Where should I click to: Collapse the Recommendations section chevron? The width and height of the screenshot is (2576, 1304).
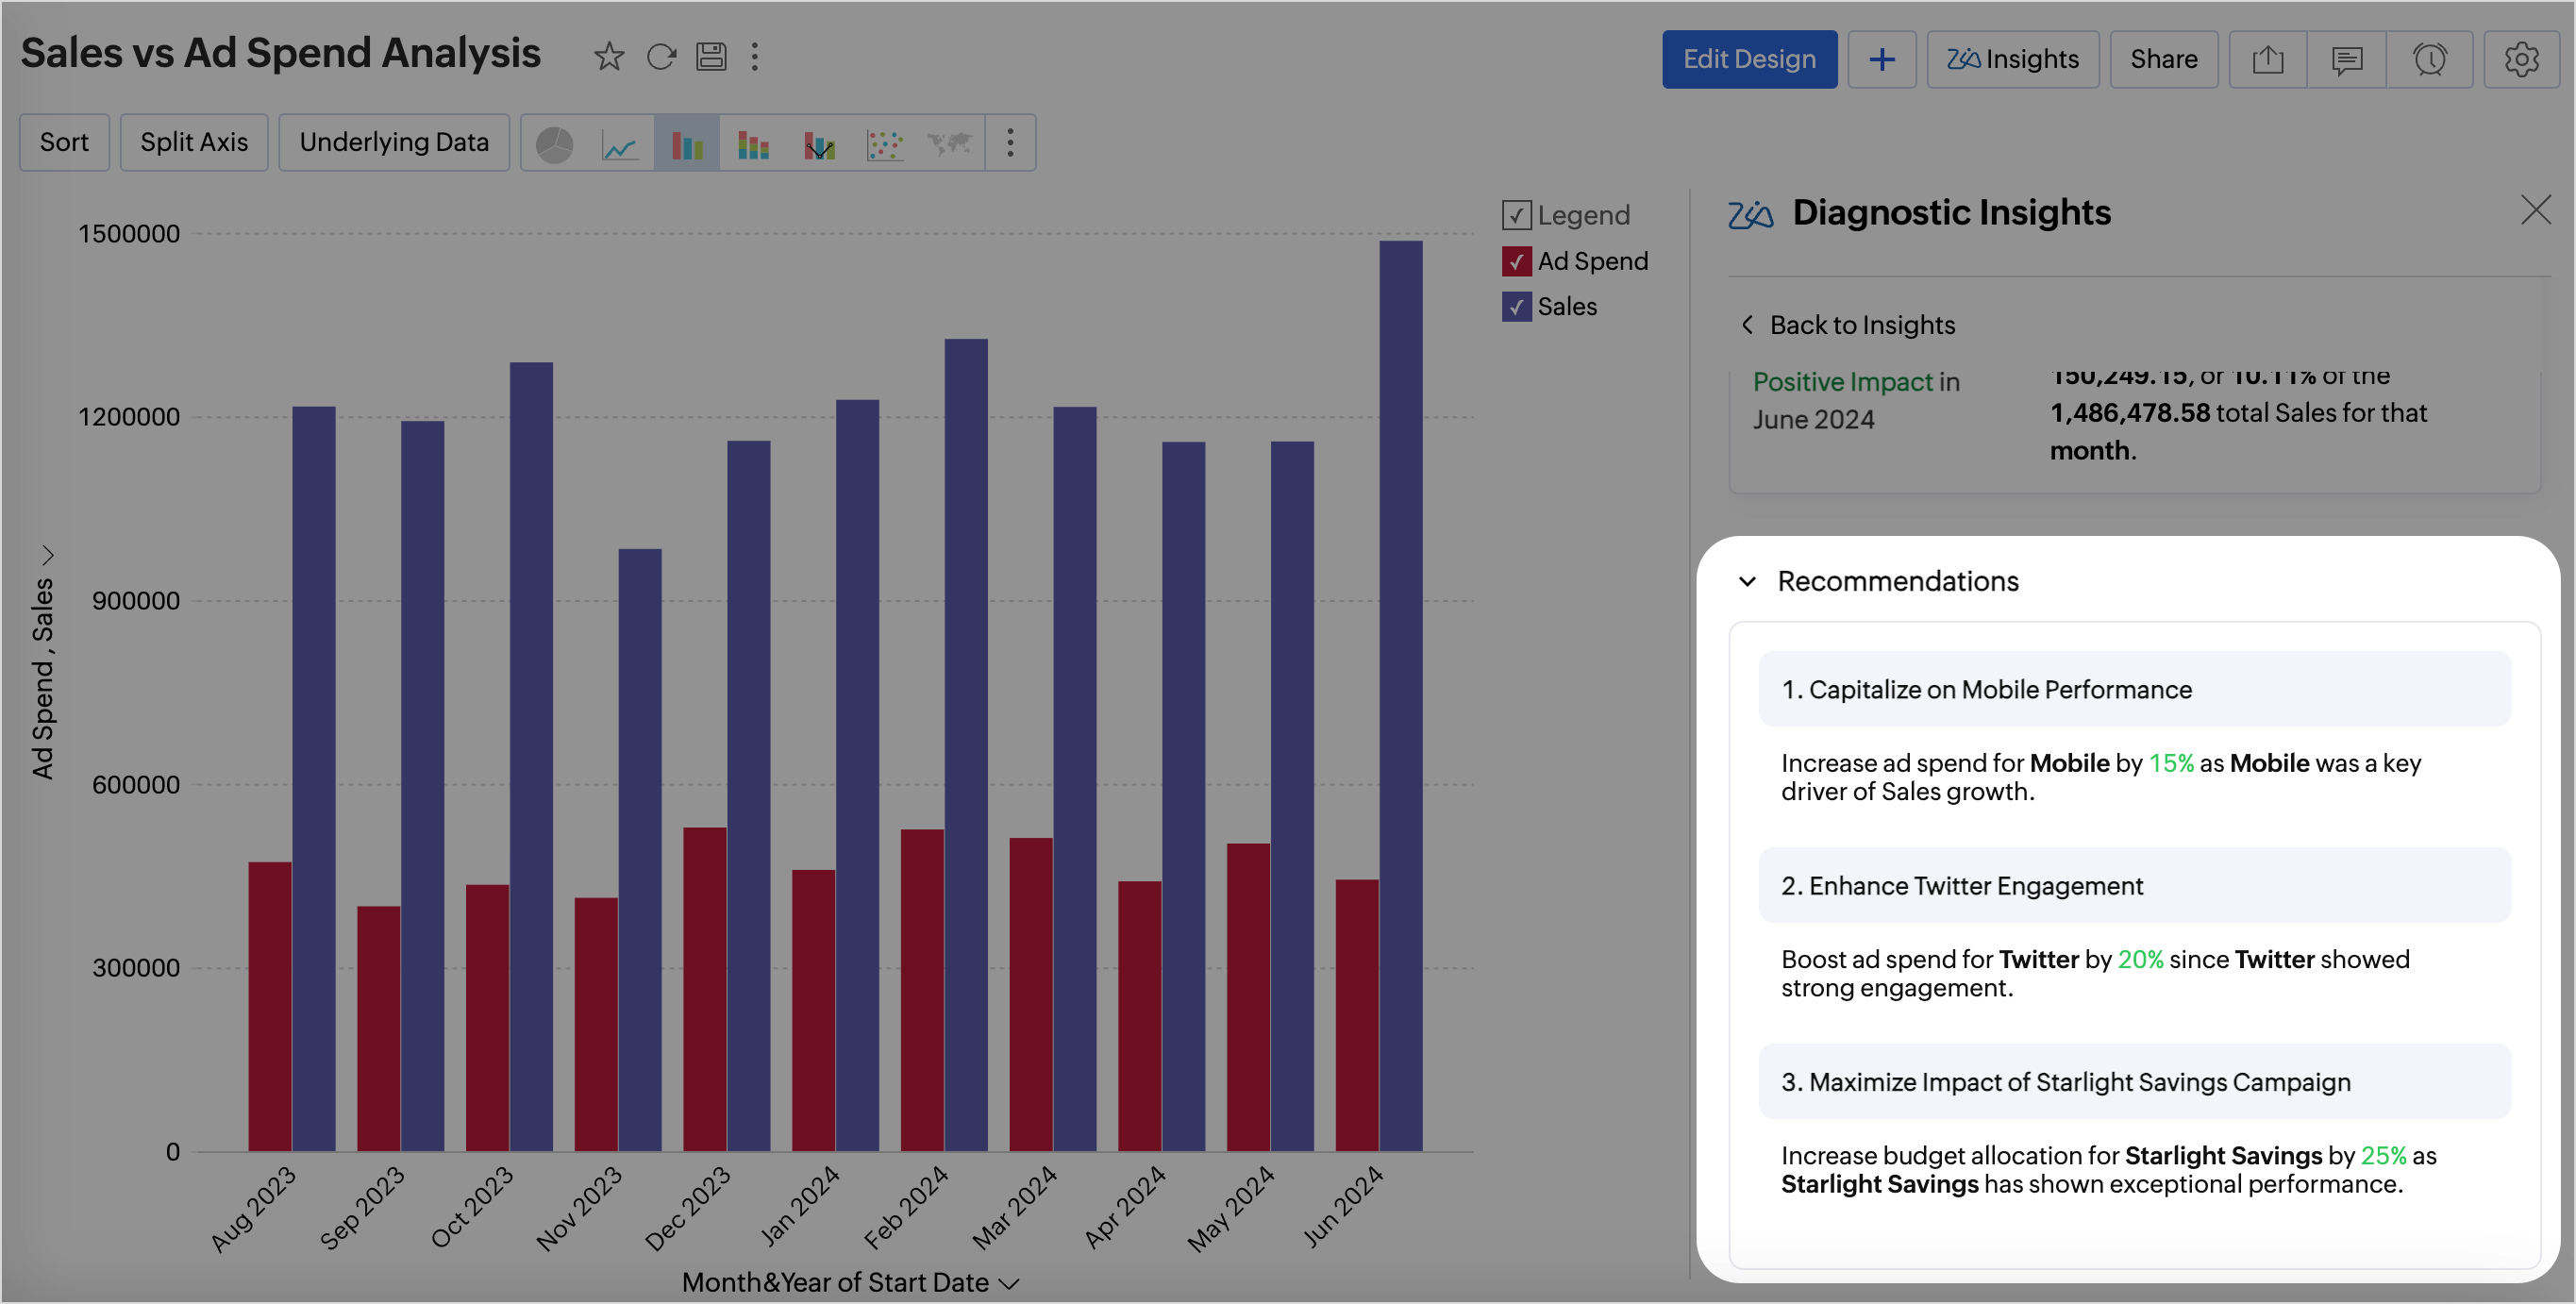(x=1747, y=581)
